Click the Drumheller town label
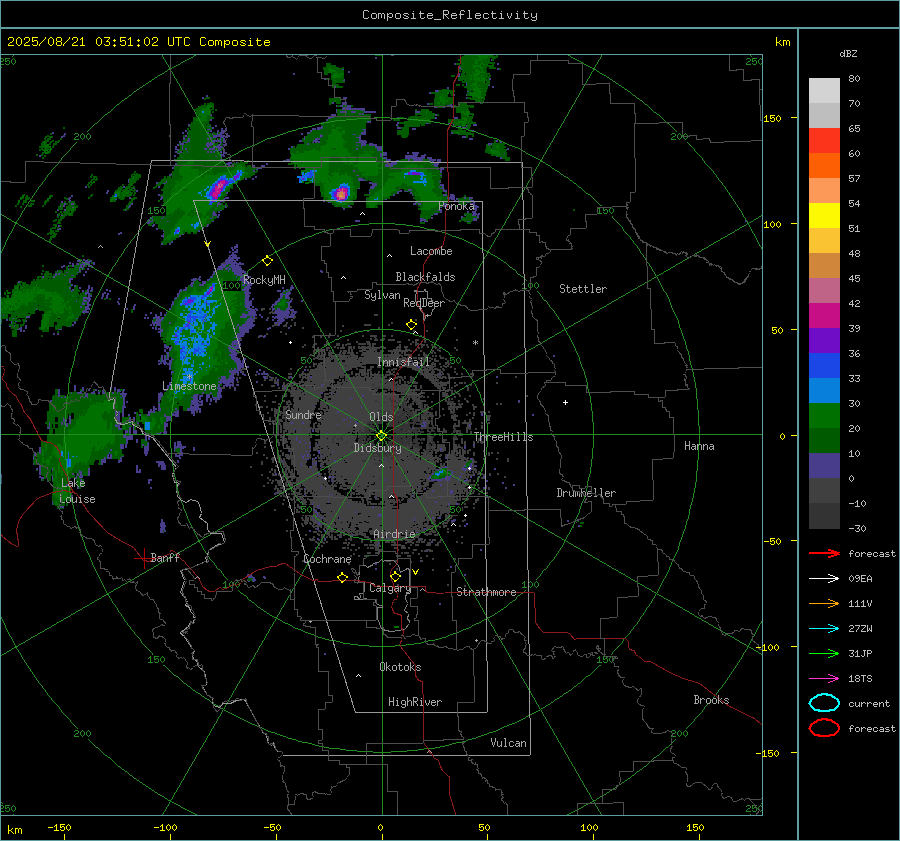 click(586, 493)
